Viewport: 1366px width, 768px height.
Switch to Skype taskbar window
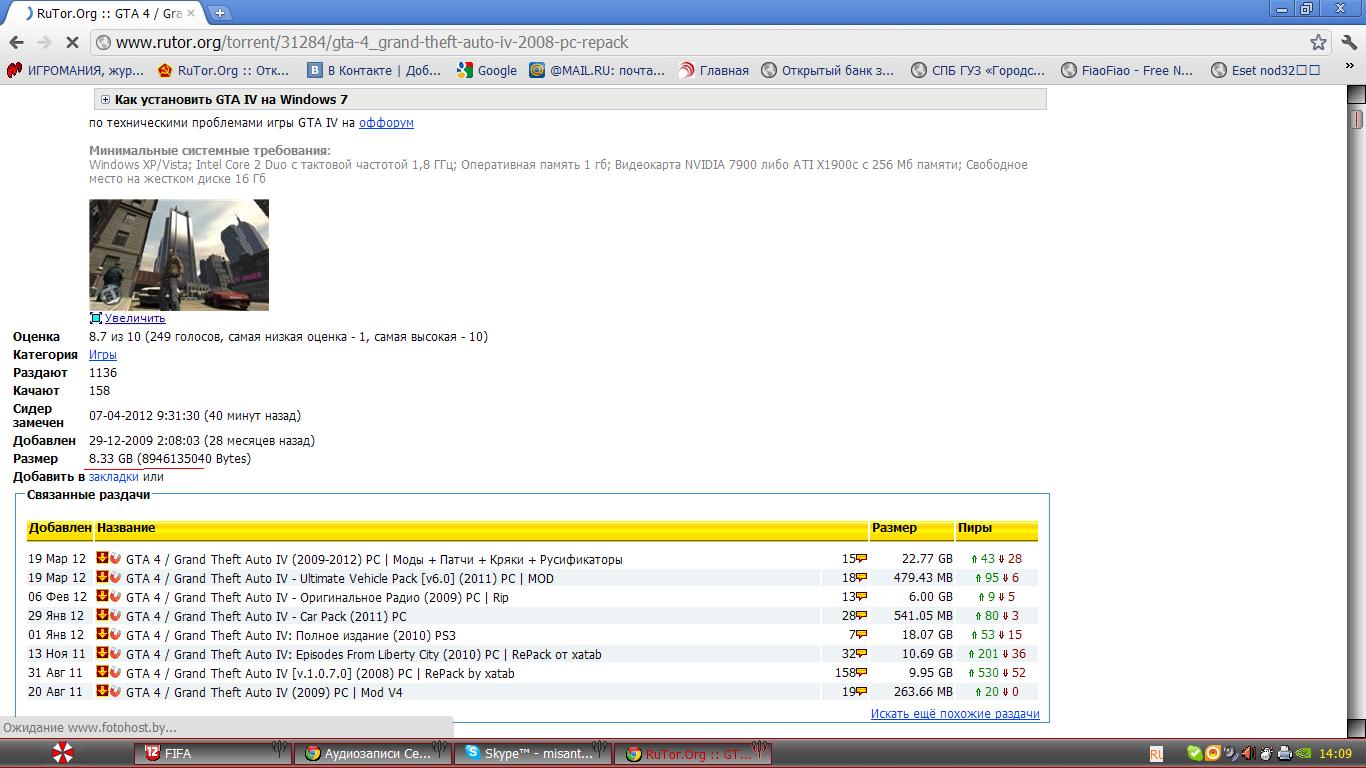533,753
